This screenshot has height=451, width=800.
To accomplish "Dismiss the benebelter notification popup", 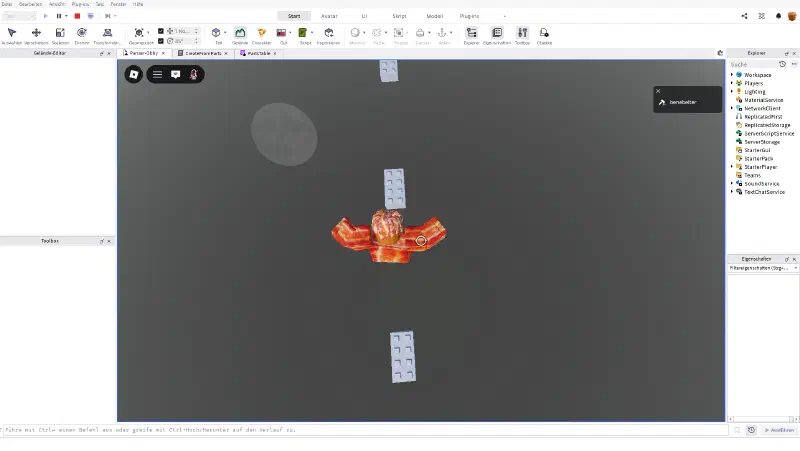I will [658, 91].
